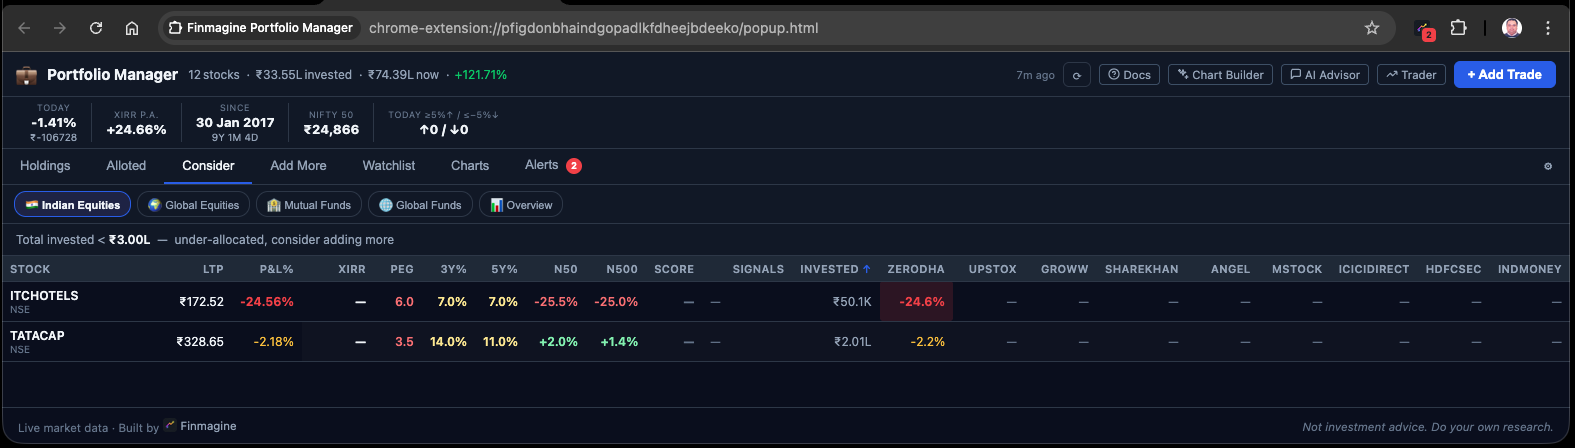
Task: Select the Overview filter pill
Action: tap(521, 205)
